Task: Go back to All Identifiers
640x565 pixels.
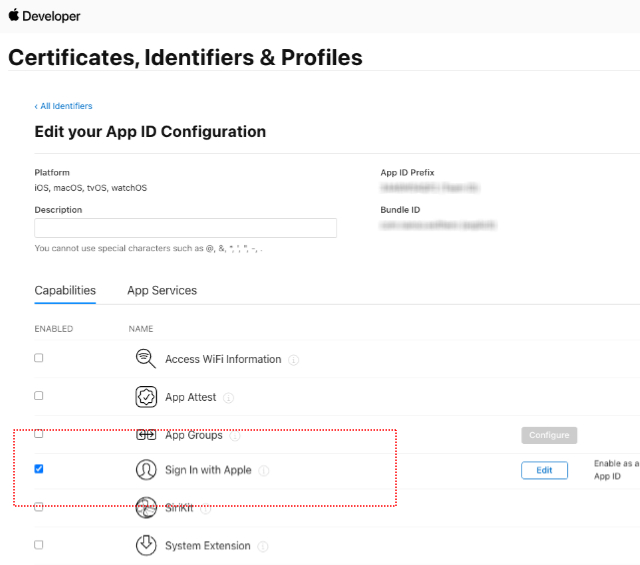Action: point(63,106)
